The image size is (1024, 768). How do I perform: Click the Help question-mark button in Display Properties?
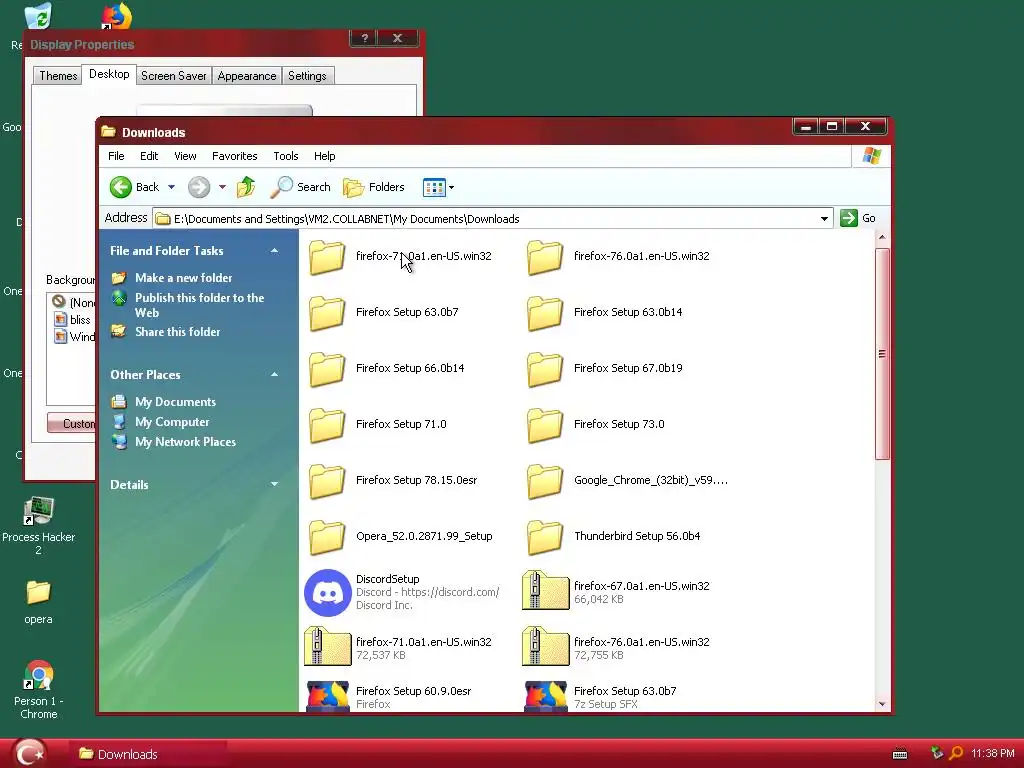(x=364, y=38)
